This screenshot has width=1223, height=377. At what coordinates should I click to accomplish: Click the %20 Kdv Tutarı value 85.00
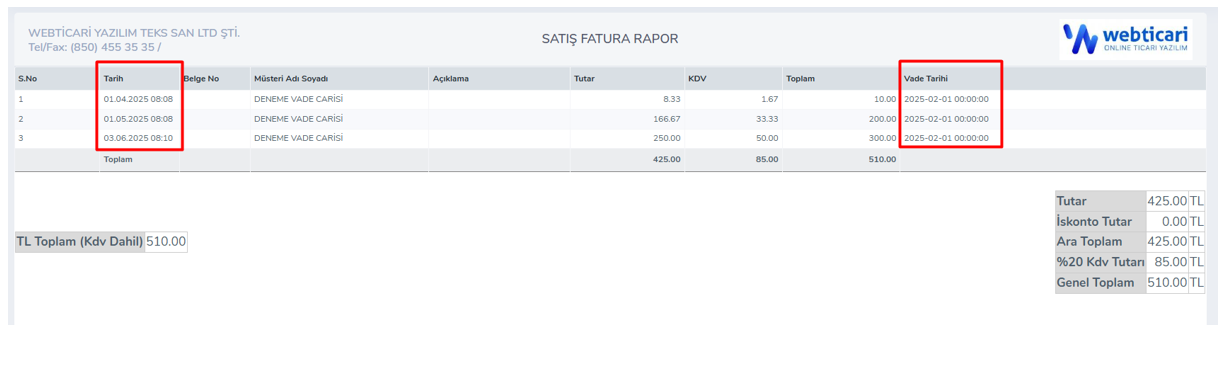[1171, 262]
